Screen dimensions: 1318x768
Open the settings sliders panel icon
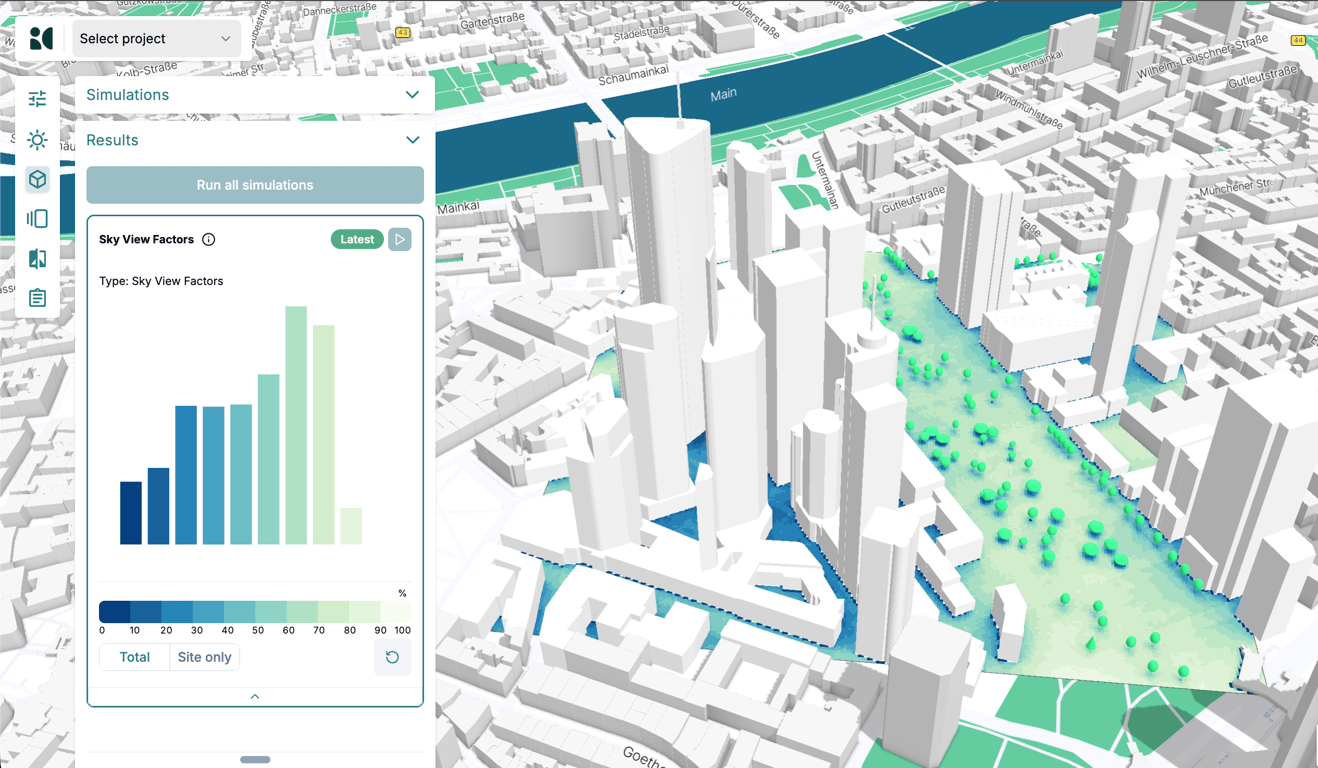(37, 99)
